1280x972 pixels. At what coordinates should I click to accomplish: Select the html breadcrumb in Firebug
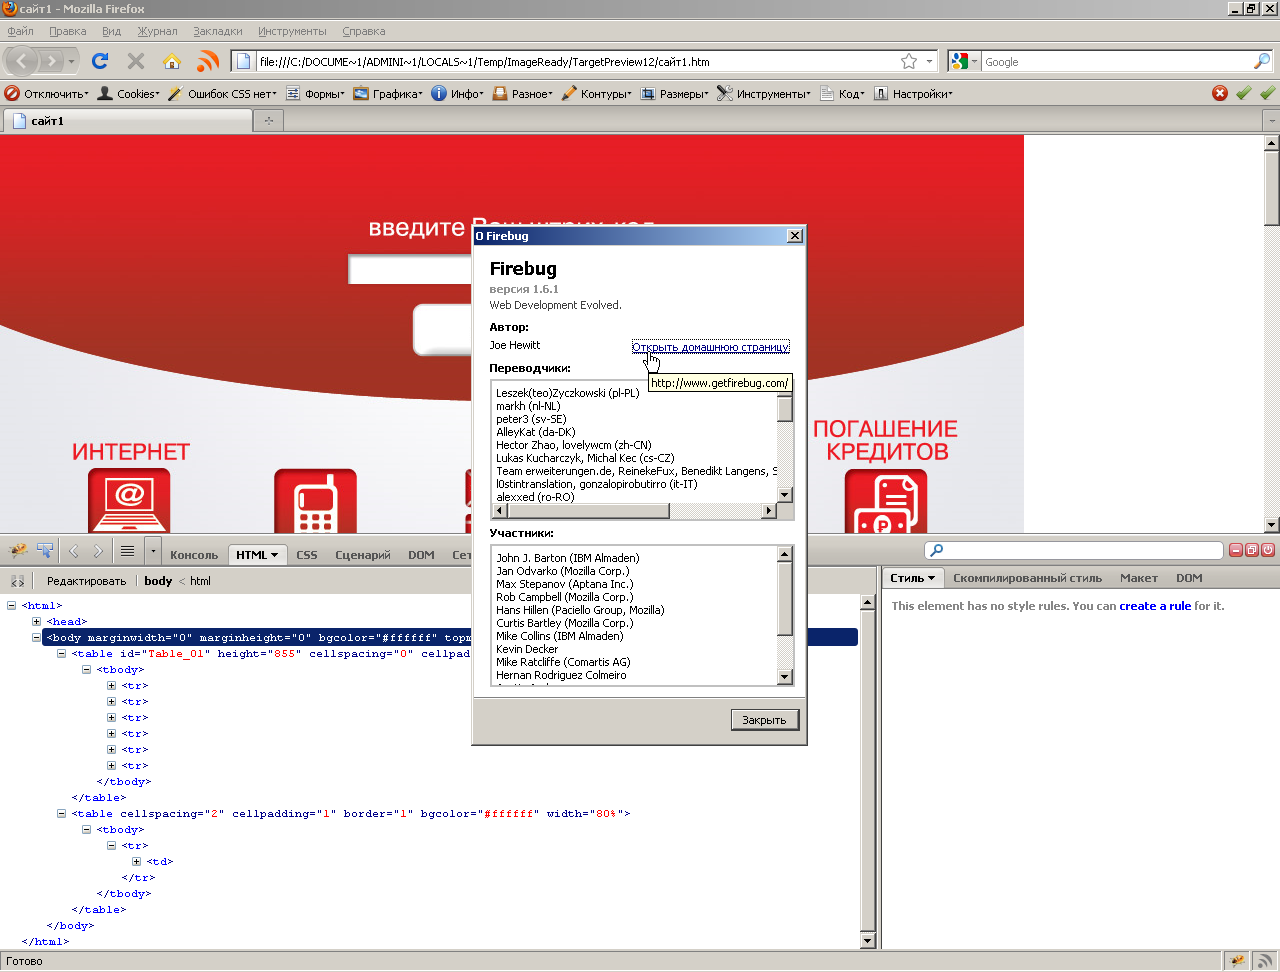coord(200,581)
